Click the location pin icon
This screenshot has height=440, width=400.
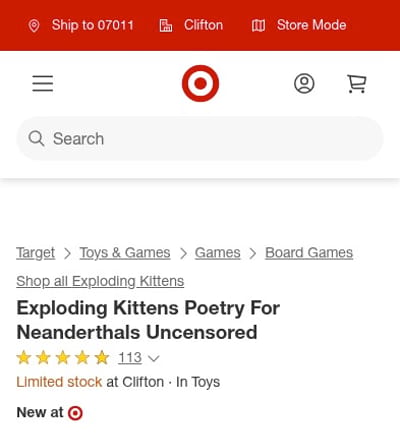coord(34,25)
